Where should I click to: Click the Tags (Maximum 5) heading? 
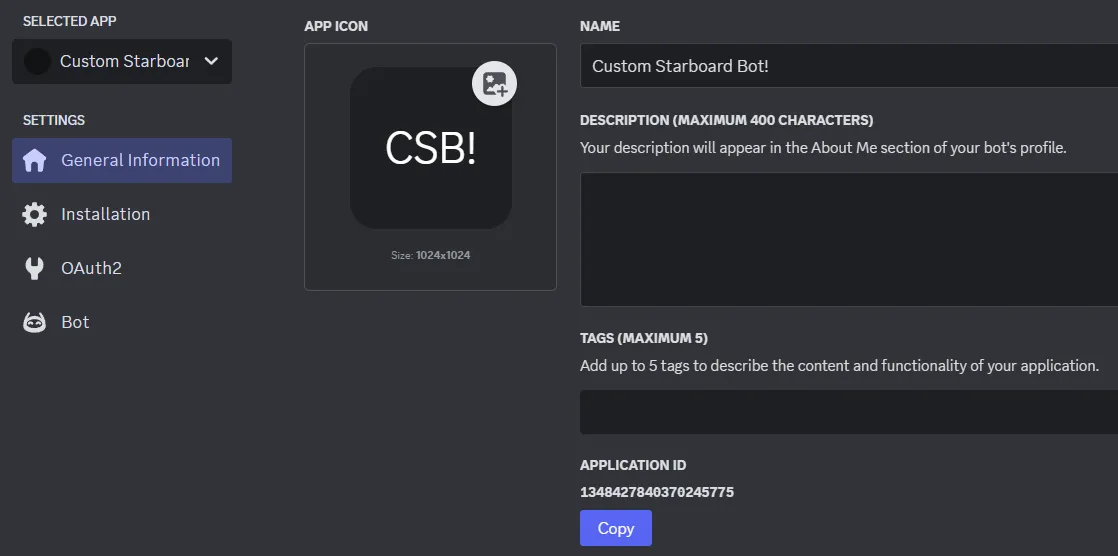click(x=644, y=338)
